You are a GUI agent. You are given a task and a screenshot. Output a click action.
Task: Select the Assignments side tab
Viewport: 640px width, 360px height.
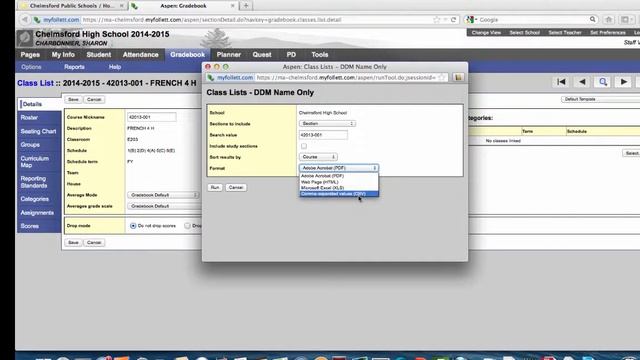[x=40, y=213]
